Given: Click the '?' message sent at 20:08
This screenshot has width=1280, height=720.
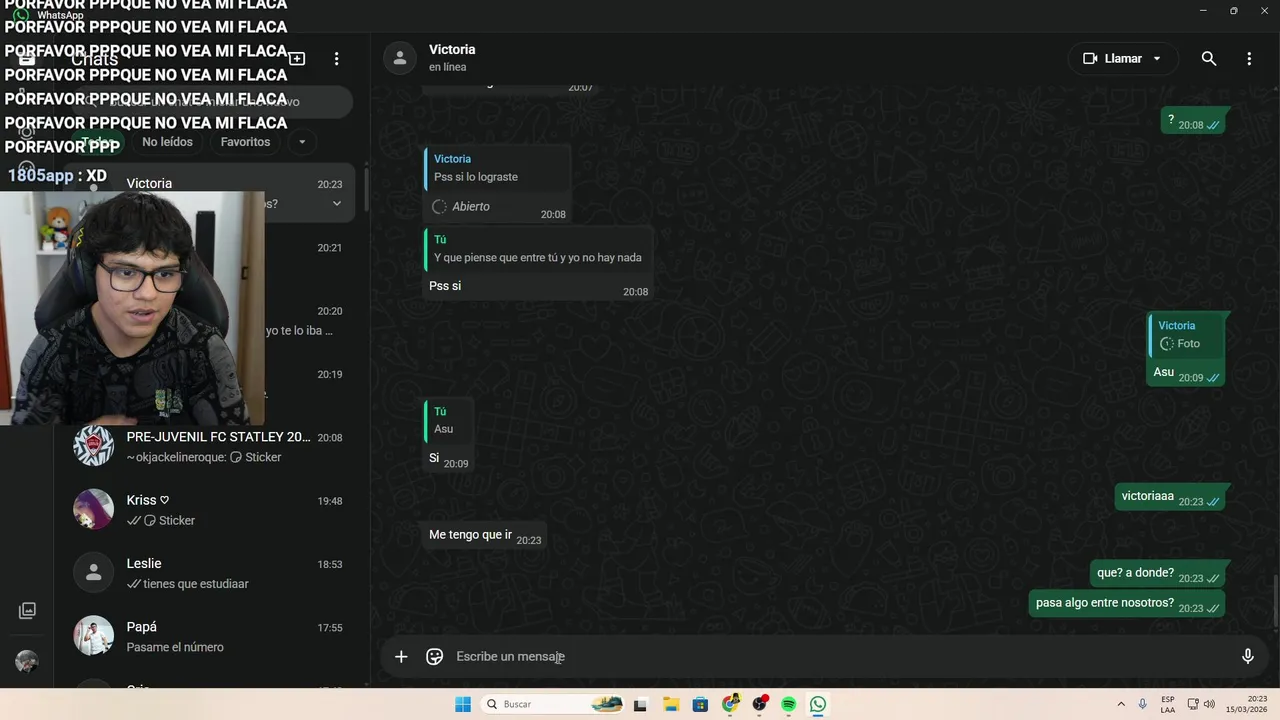Looking at the screenshot, I should (1193, 121).
